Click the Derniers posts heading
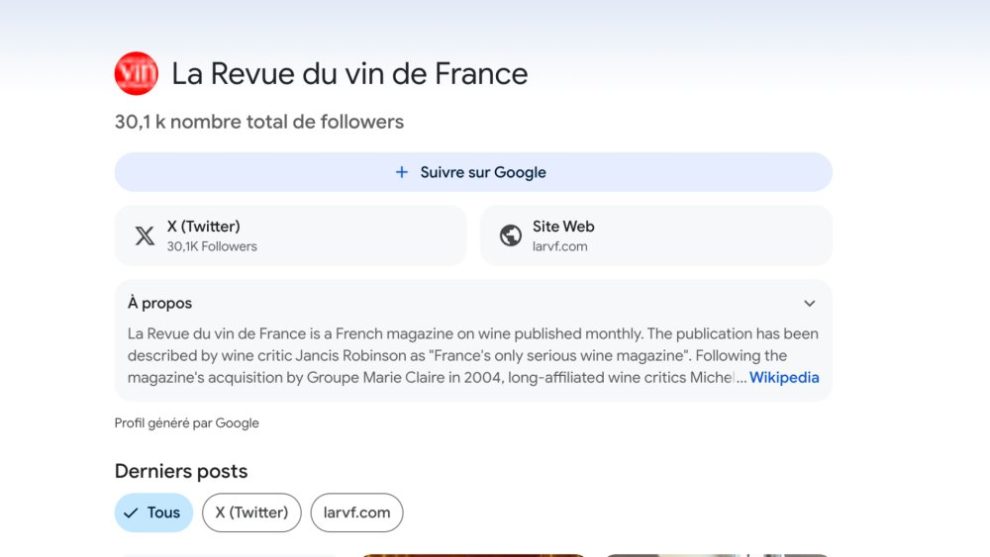The height and width of the screenshot is (557, 990). point(181,471)
